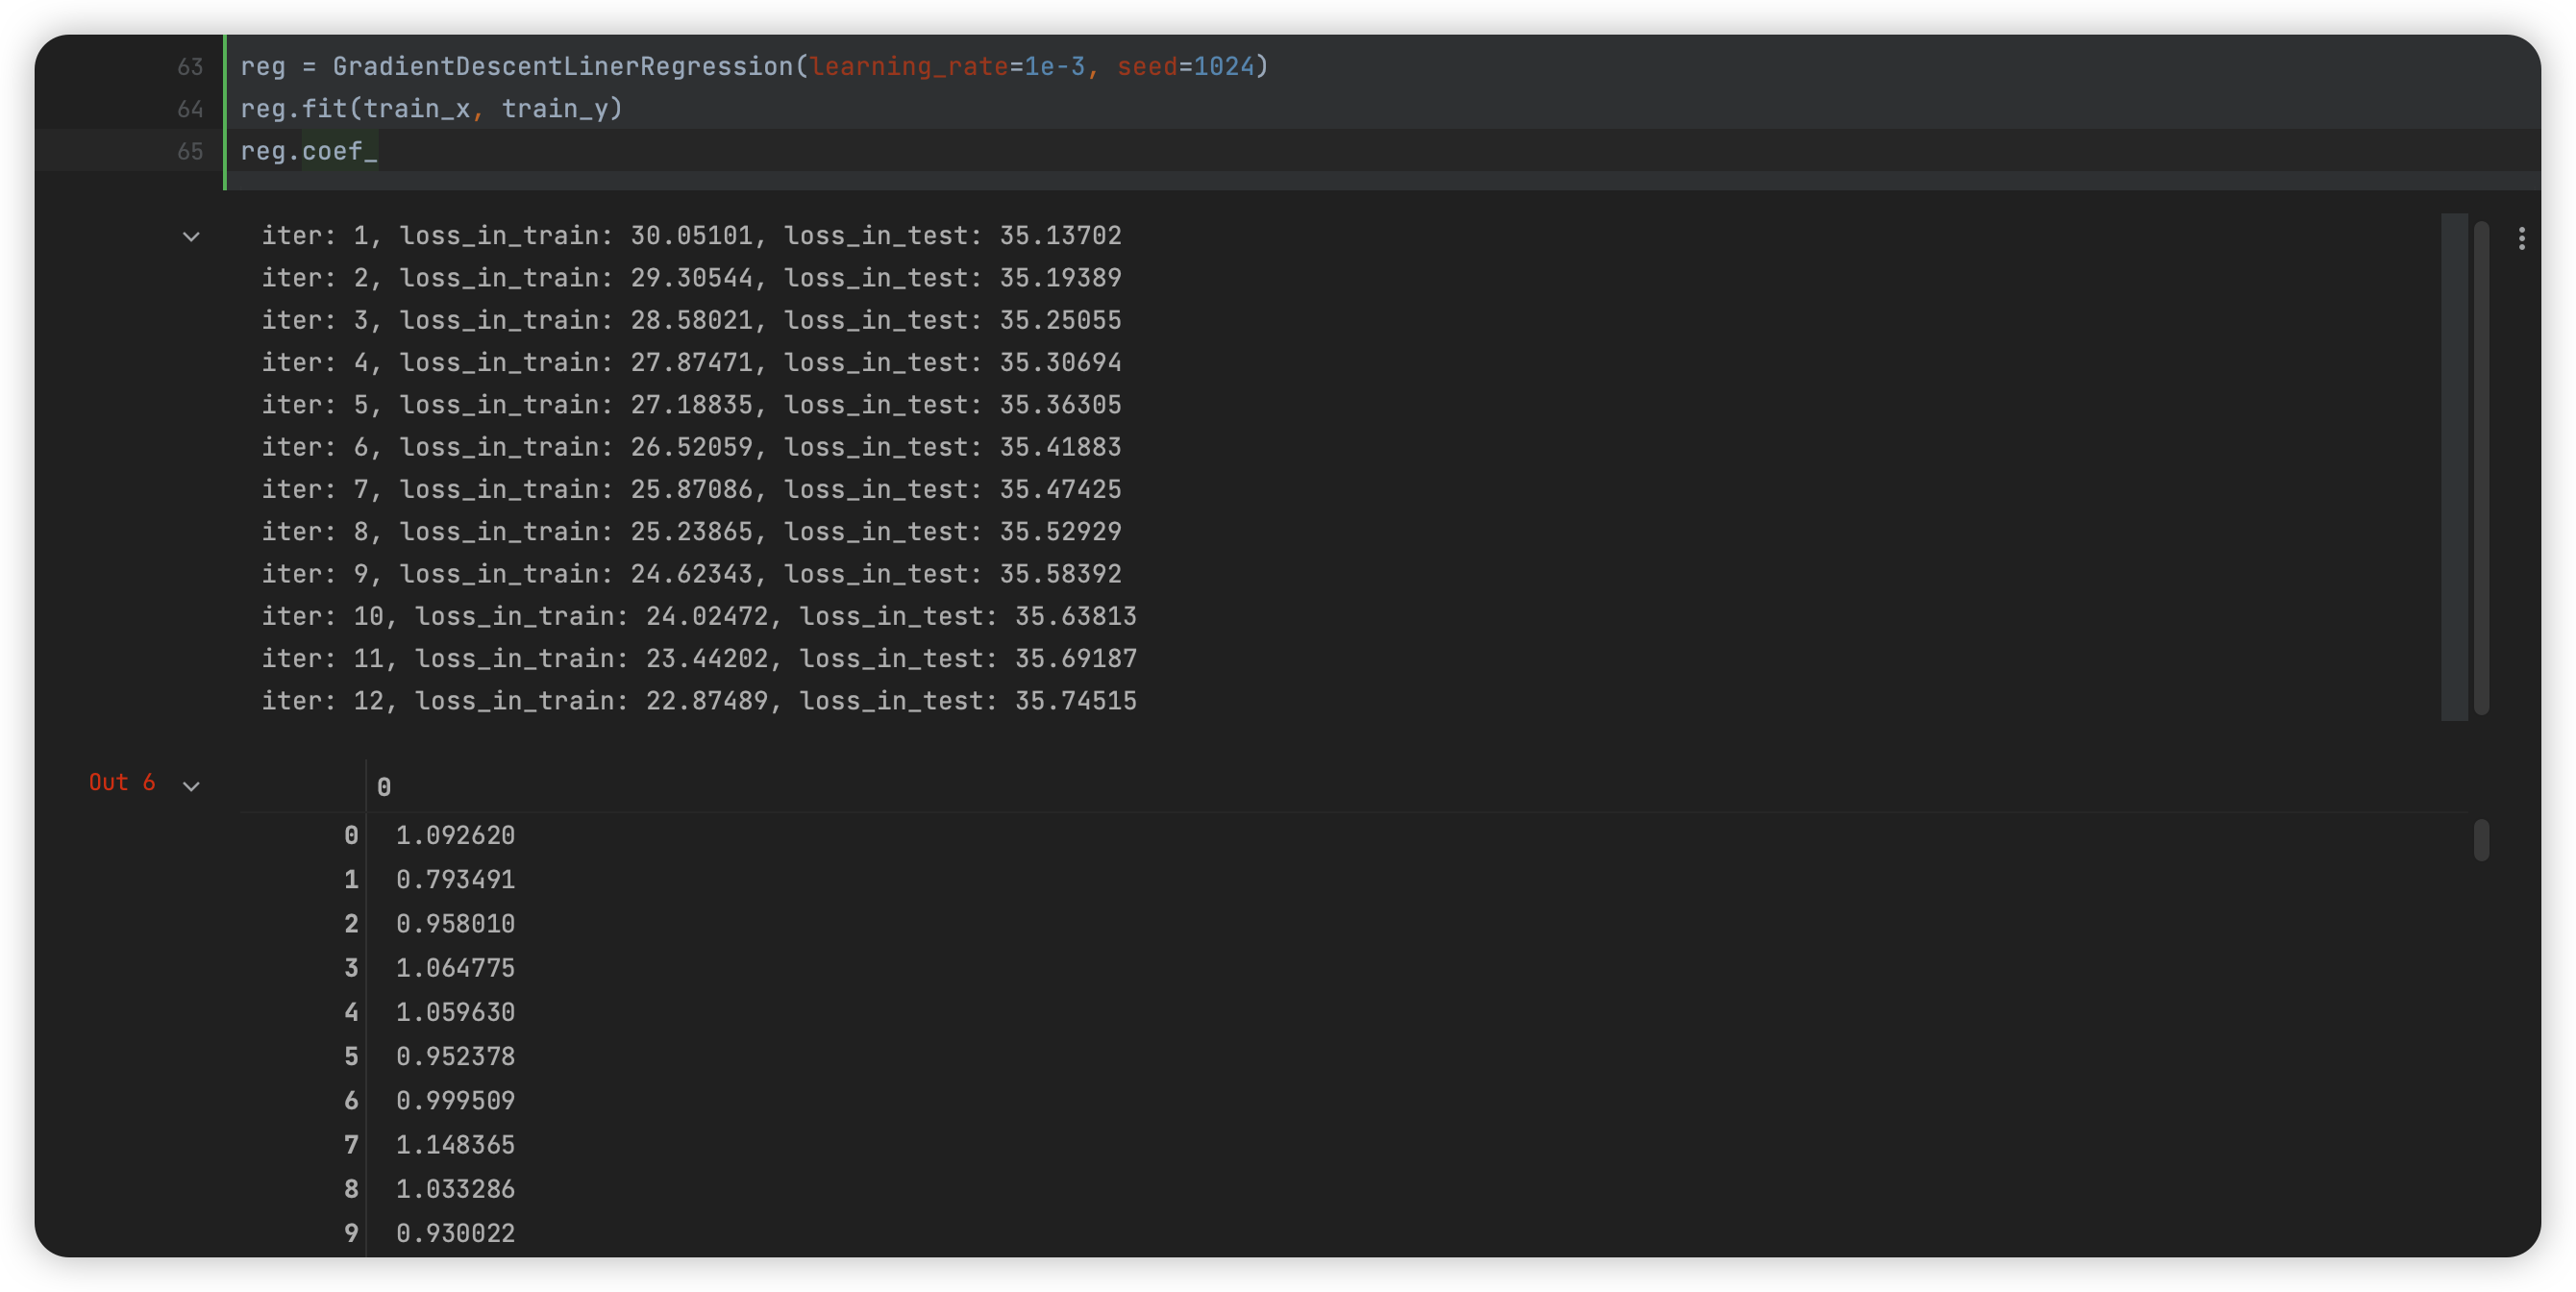Place cursor on code line 63

[x=754, y=66]
